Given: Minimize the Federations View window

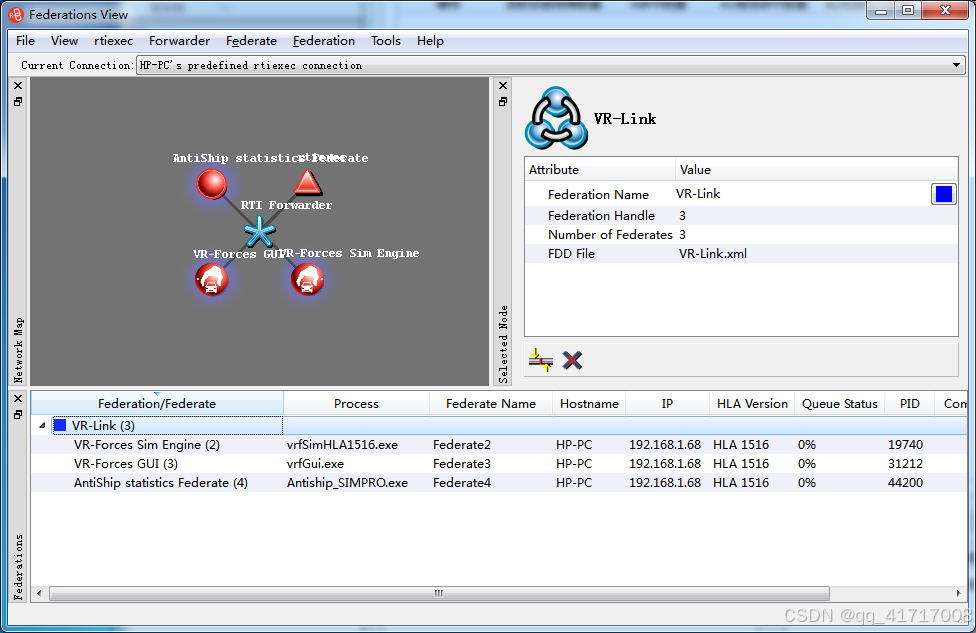Looking at the screenshot, I should (x=881, y=11).
